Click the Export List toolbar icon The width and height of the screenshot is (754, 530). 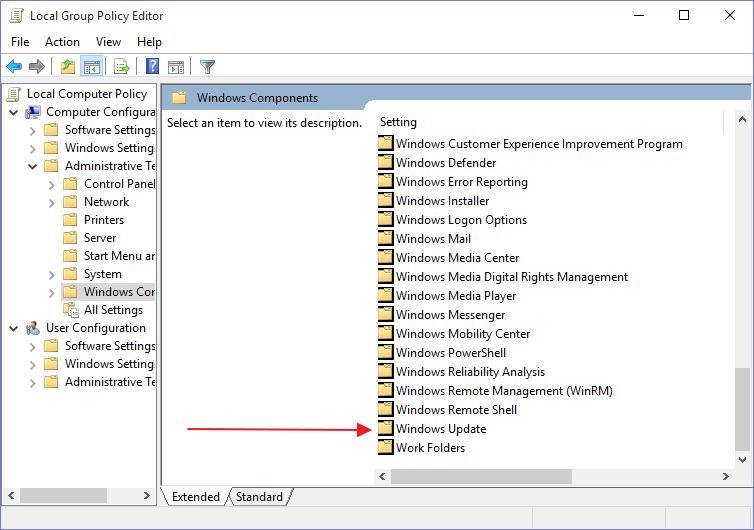pos(122,67)
